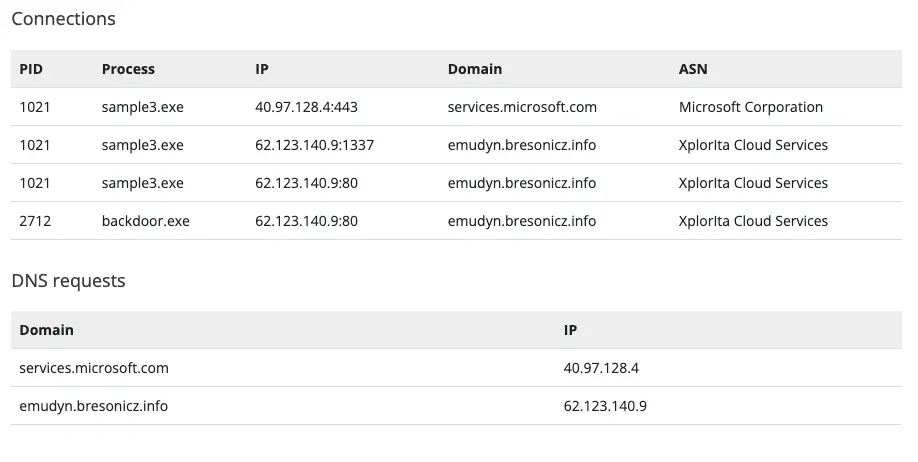Click PID 2712 in the Connections table
Screen dimensions: 918x462
[x=35, y=221]
